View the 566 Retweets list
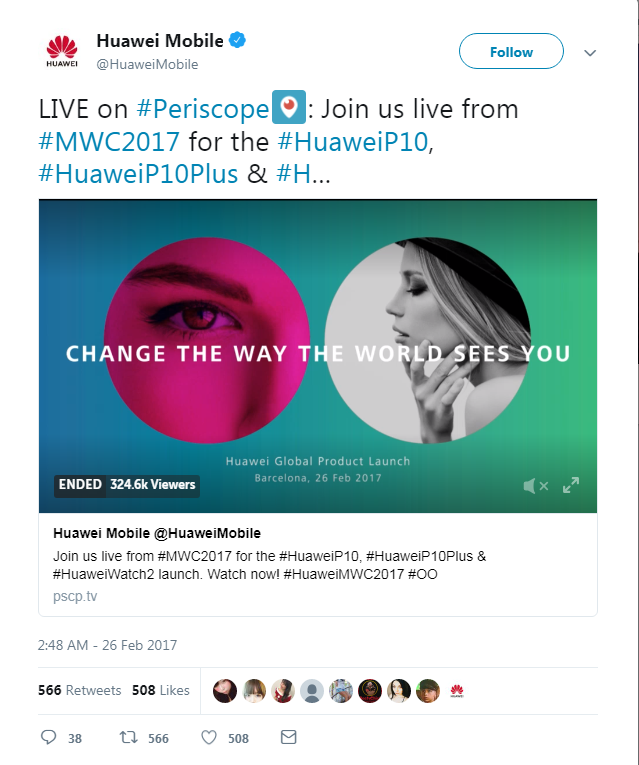Viewport: 639px width, 765px height. tap(80, 690)
